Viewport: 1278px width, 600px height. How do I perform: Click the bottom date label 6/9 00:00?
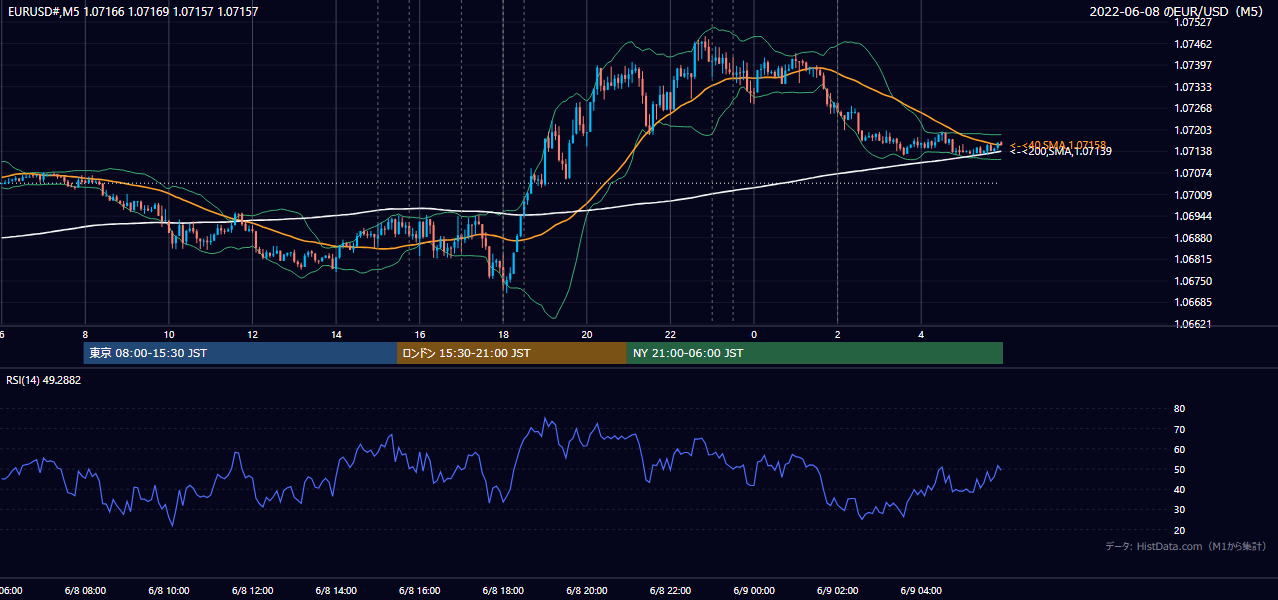pos(754,591)
